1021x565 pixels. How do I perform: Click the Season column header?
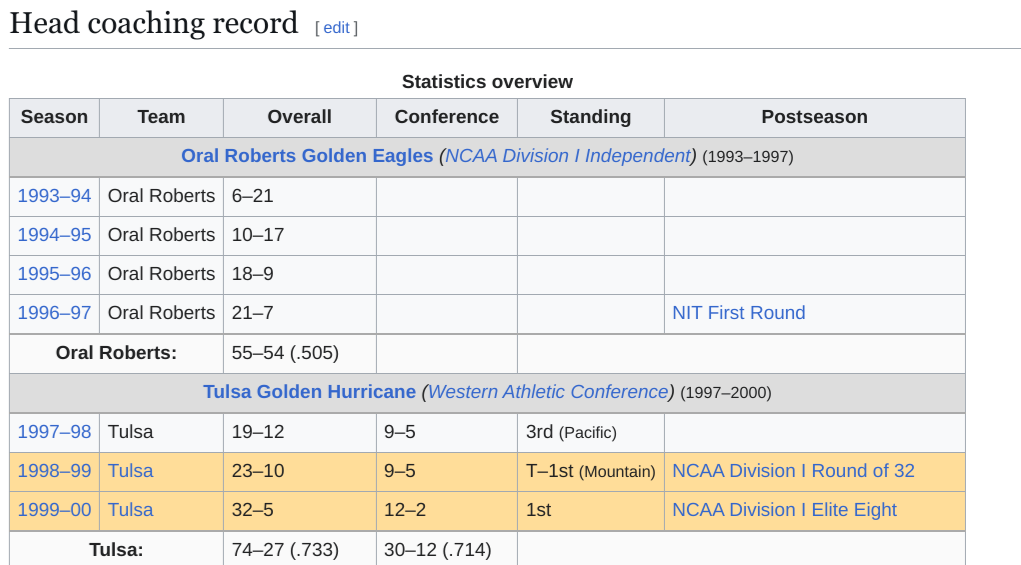[x=54, y=117]
